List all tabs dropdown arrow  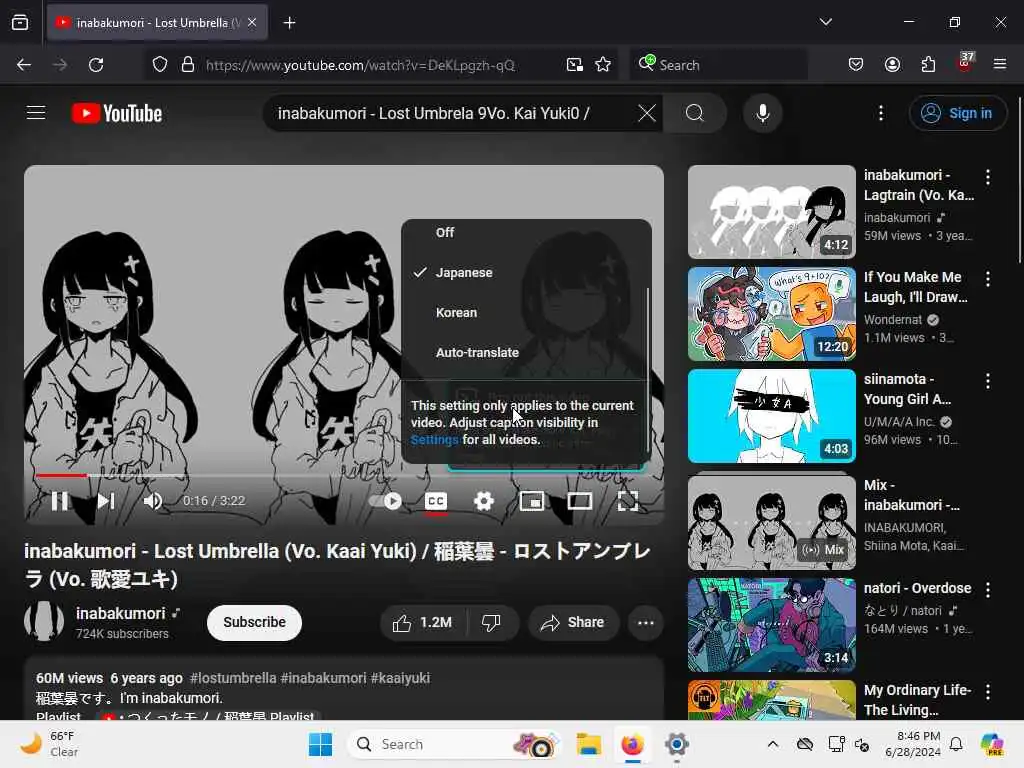pyautogui.click(x=825, y=22)
